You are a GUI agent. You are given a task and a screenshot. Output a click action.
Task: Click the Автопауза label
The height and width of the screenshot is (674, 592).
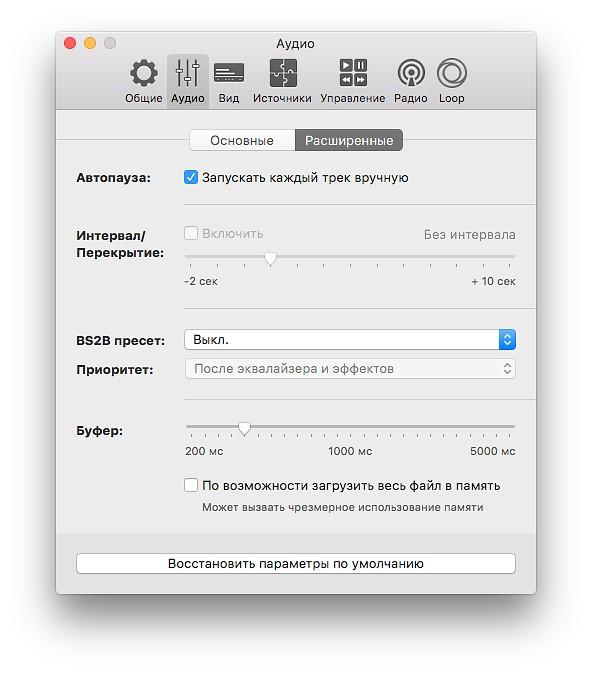113,178
